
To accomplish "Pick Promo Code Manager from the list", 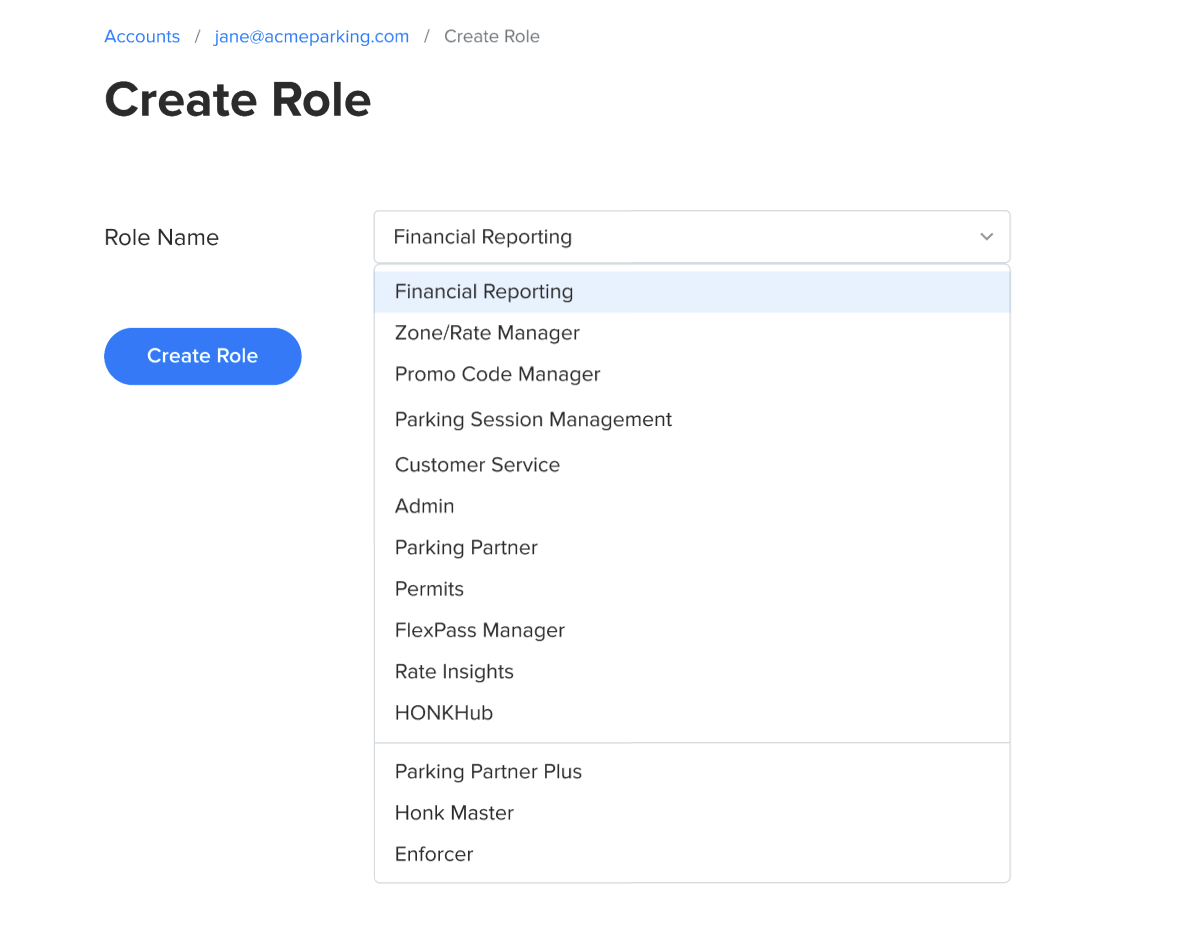I will click(497, 374).
